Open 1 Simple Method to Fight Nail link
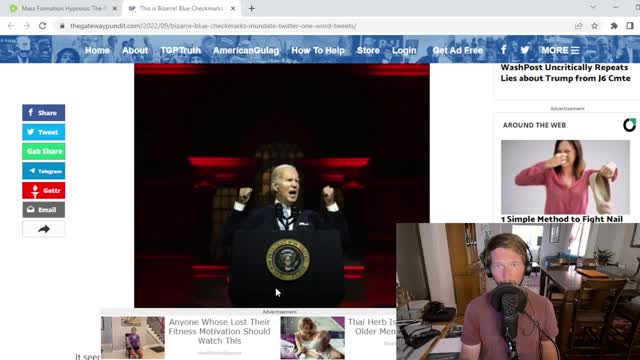640x360 pixels. (x=562, y=219)
